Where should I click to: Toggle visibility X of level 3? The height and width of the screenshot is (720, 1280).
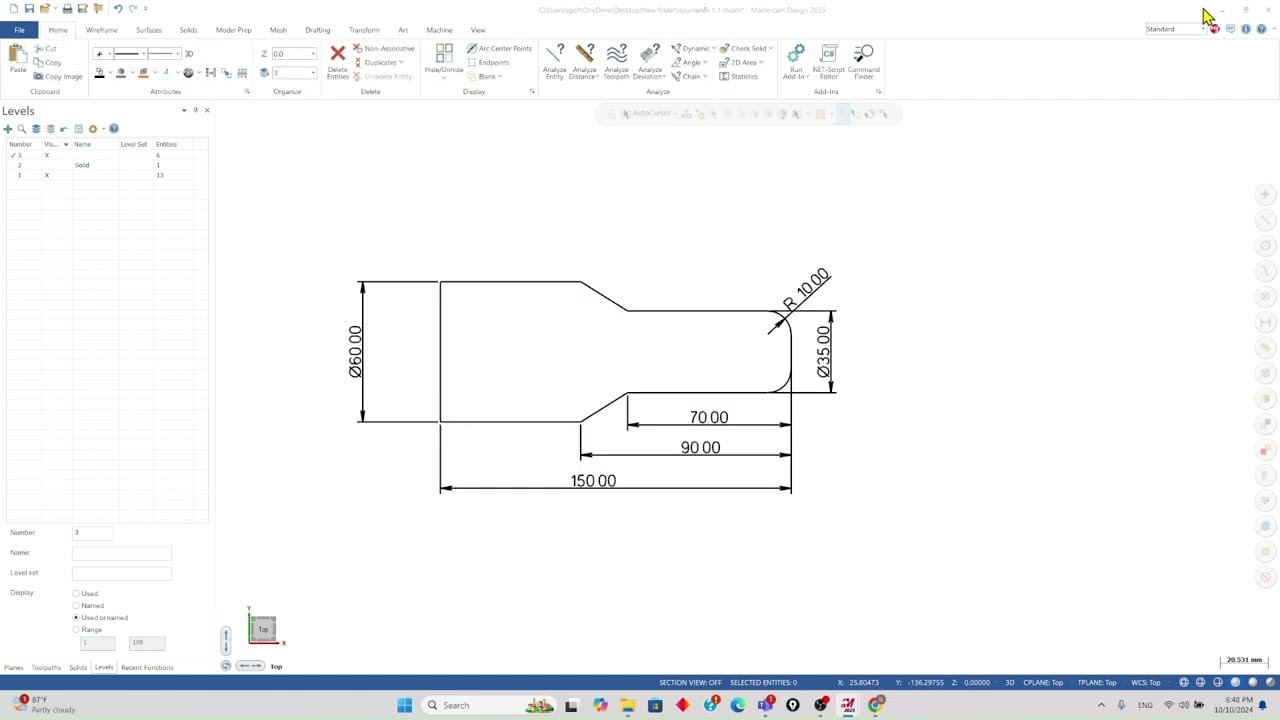[x=46, y=155]
